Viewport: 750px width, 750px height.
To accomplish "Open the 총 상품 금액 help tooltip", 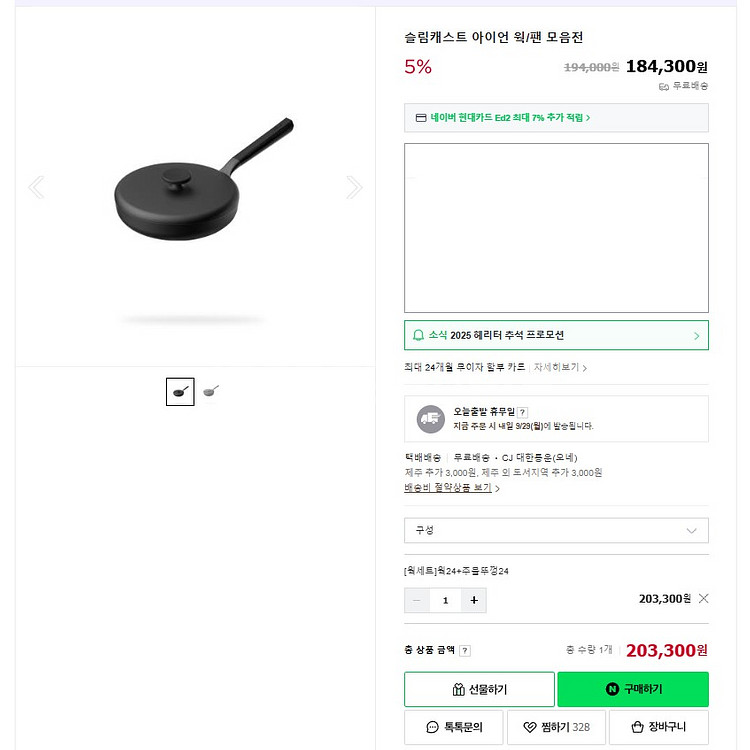I will coord(465,651).
